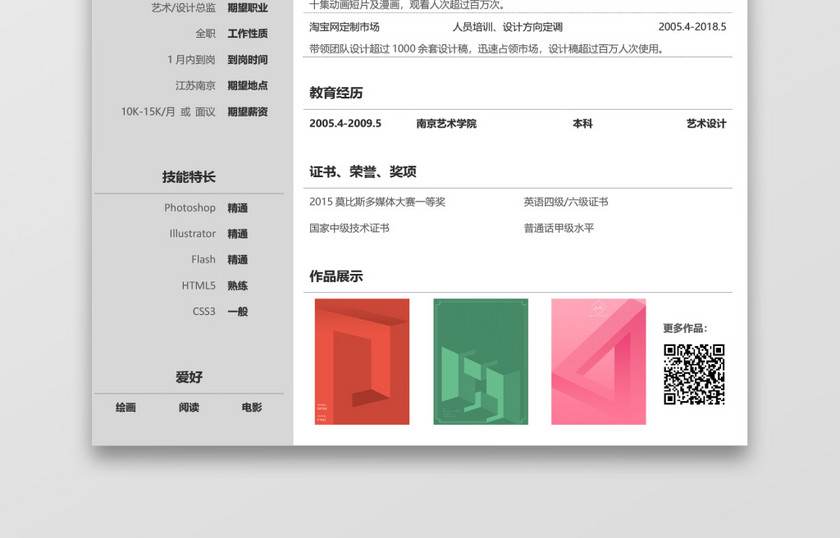Click the 证书、荣誉、奖项 heading
The height and width of the screenshot is (538, 840).
[x=363, y=171]
